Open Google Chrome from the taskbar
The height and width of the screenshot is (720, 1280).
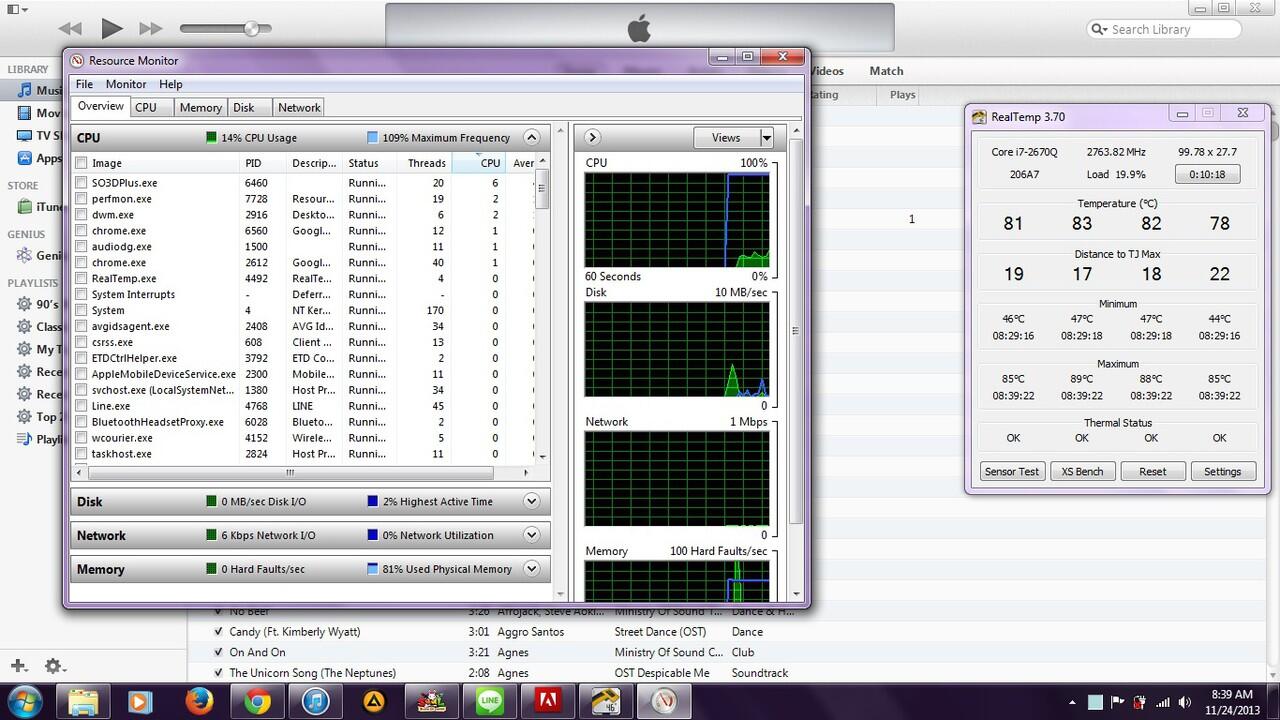pos(256,701)
